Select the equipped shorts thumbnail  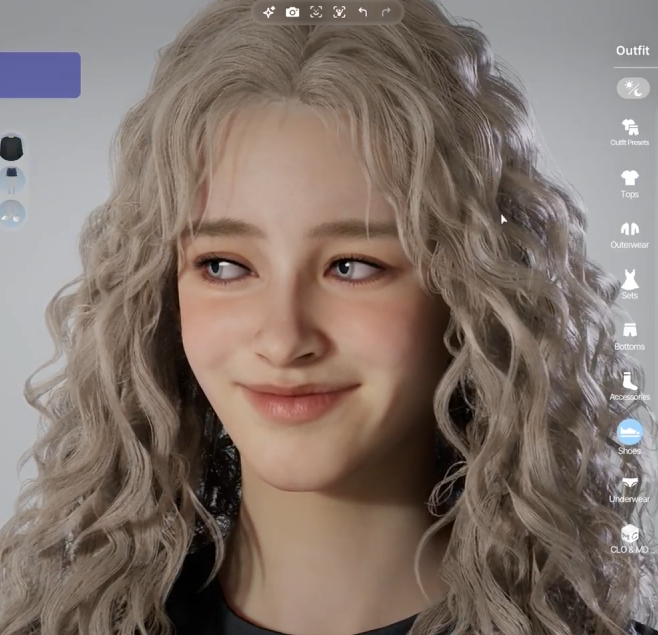click(12, 180)
